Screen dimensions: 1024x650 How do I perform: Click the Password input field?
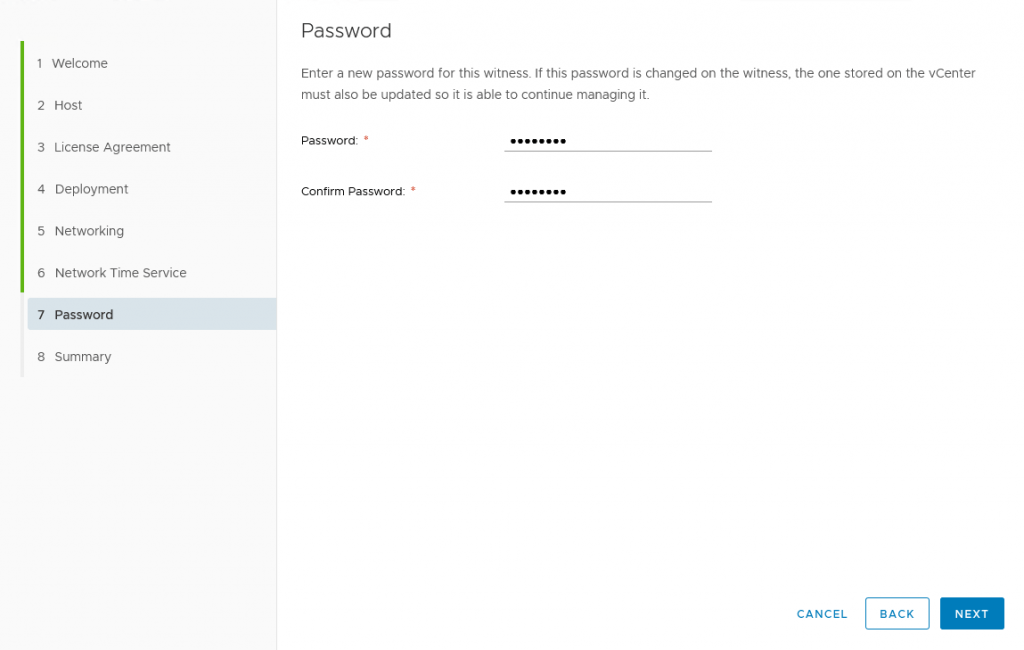coord(607,141)
